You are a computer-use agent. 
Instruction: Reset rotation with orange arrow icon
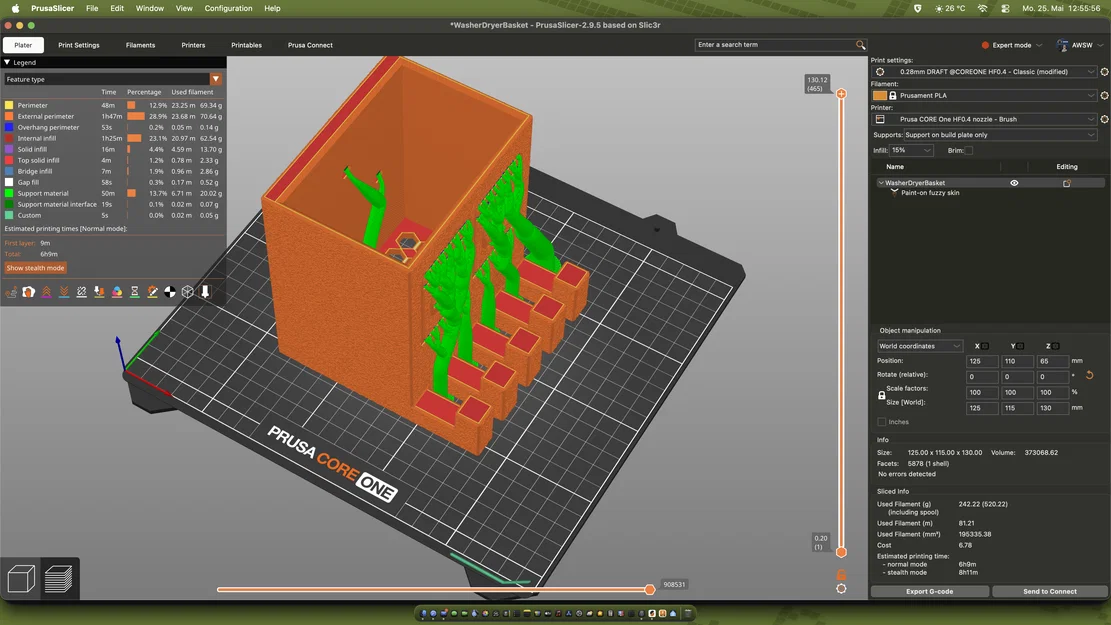(x=1090, y=375)
